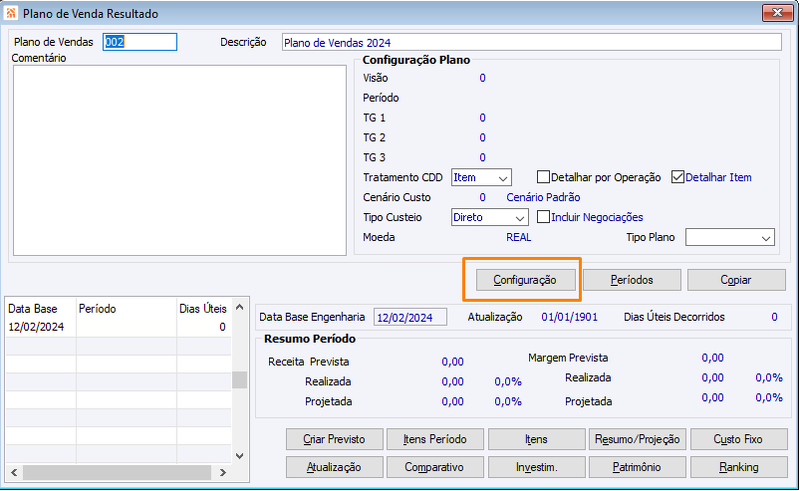Screen dimensions: 800x491
Task: Open the Tratamento CDD dropdown
Action: click(x=482, y=178)
